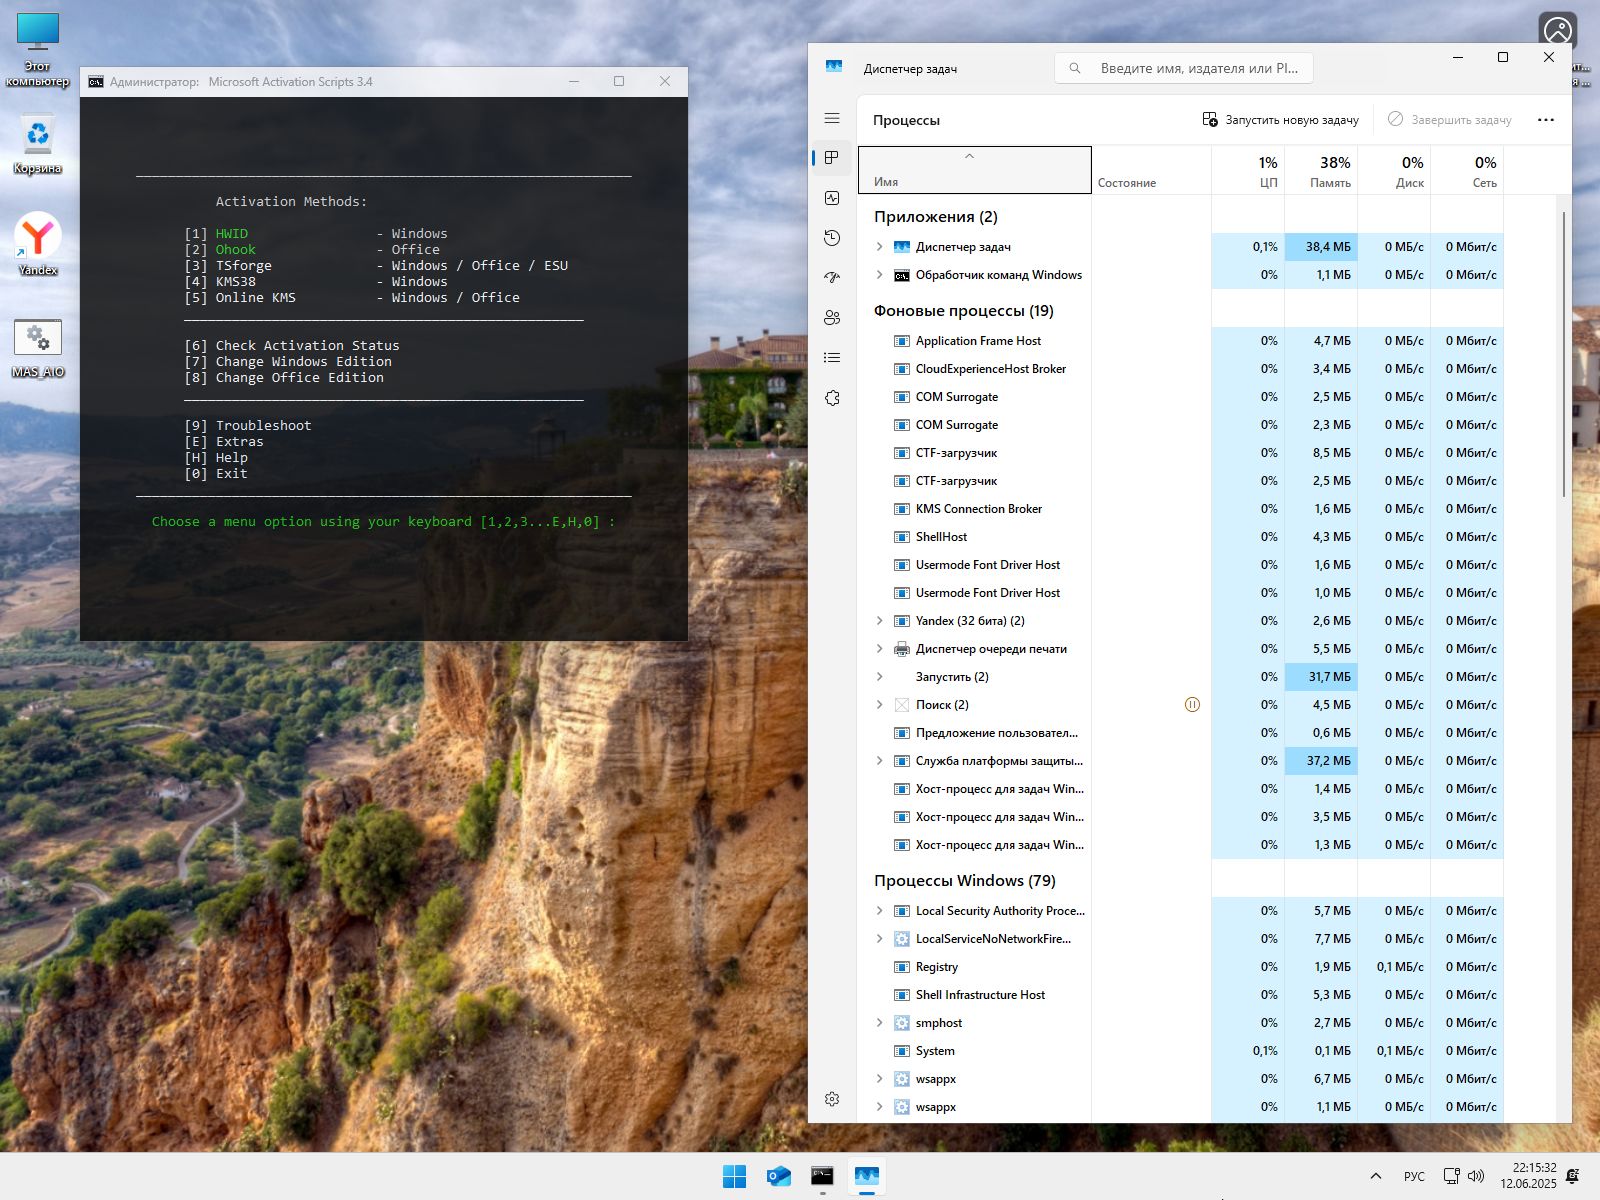Click the Фоновые процессы (19) heading
Screen dimensions: 1600x1200
click(963, 311)
